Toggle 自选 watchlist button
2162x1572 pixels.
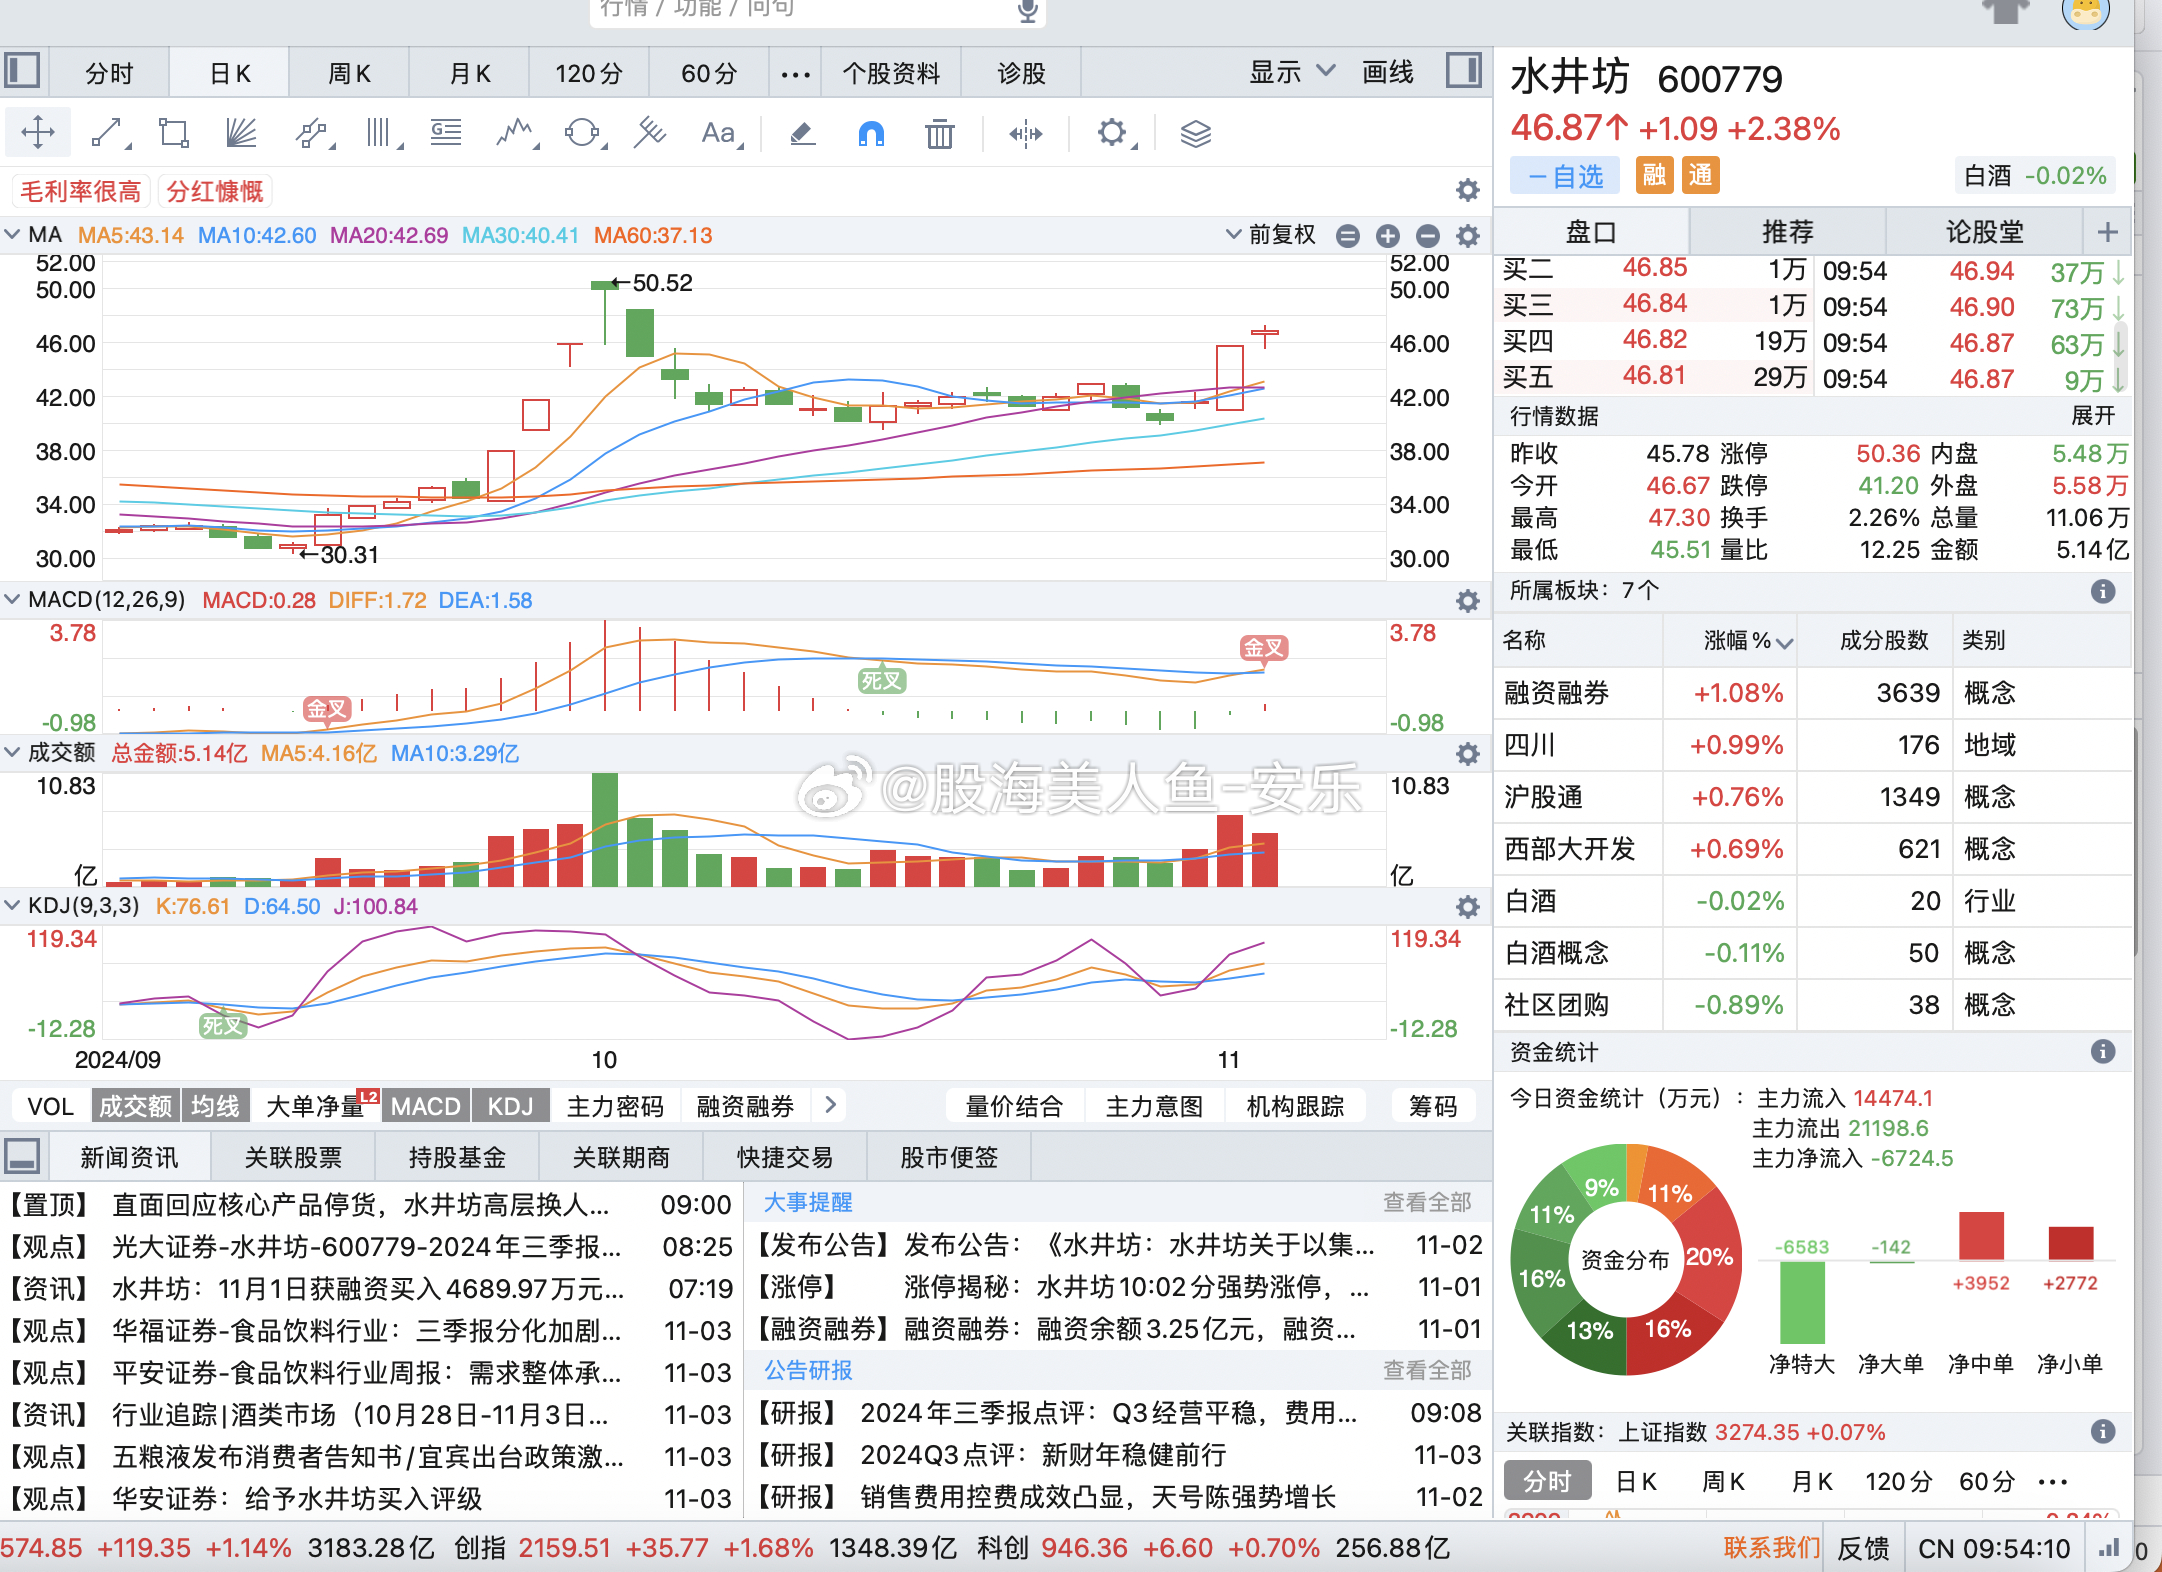(x=1566, y=176)
